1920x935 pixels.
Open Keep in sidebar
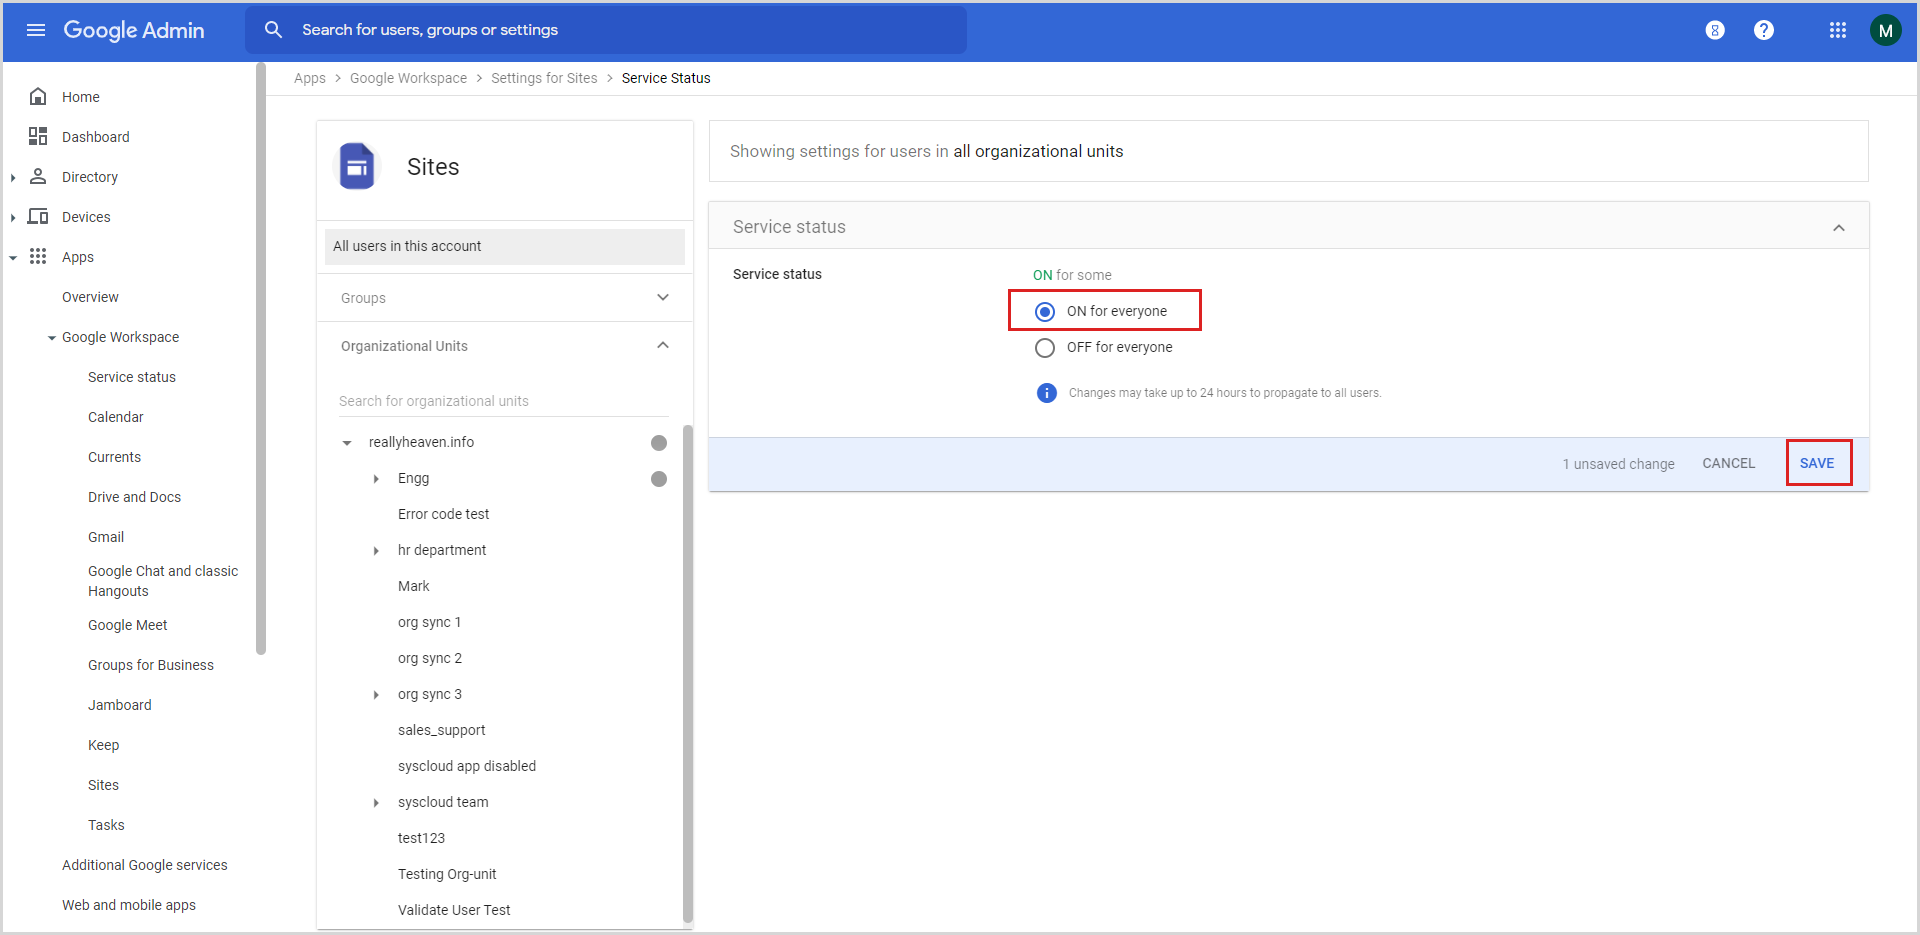tap(104, 745)
